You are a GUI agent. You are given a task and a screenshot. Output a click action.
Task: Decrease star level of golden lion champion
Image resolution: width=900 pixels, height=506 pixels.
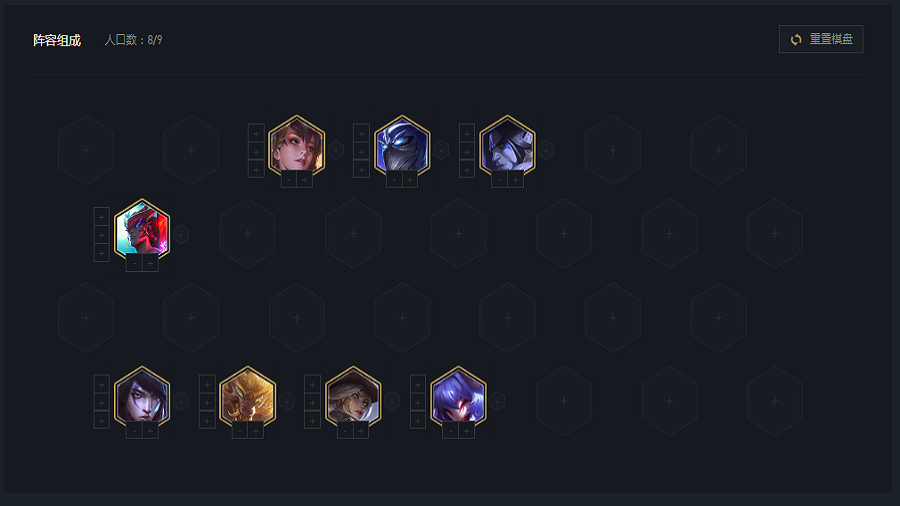(x=239, y=431)
